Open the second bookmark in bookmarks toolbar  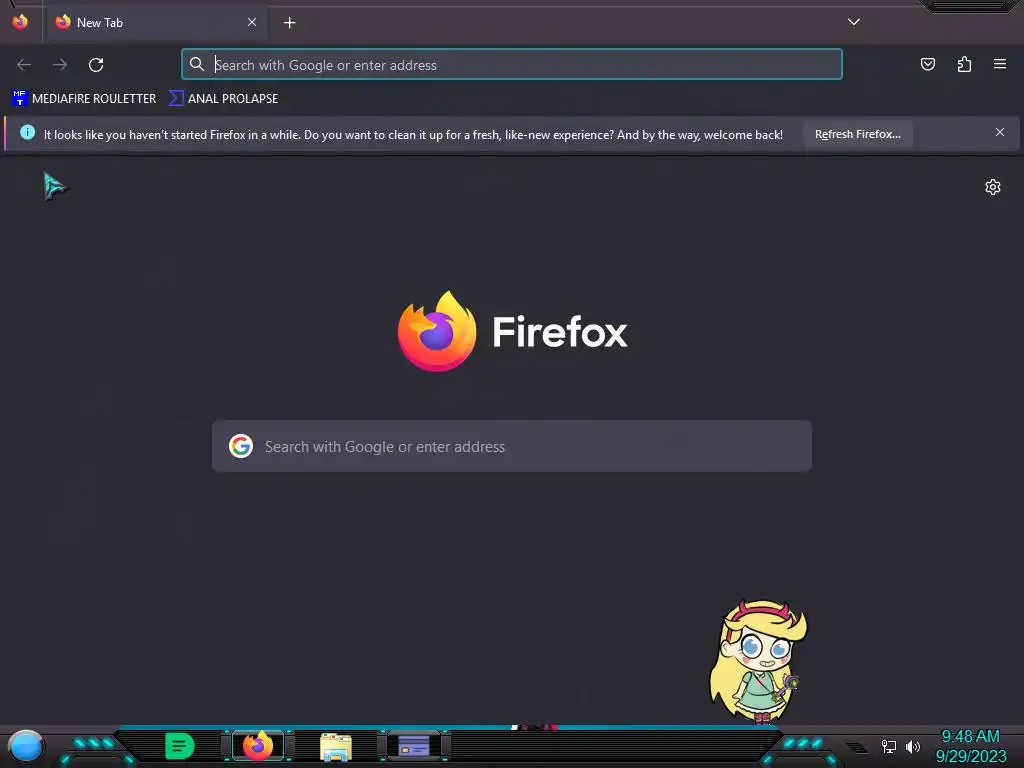point(223,99)
